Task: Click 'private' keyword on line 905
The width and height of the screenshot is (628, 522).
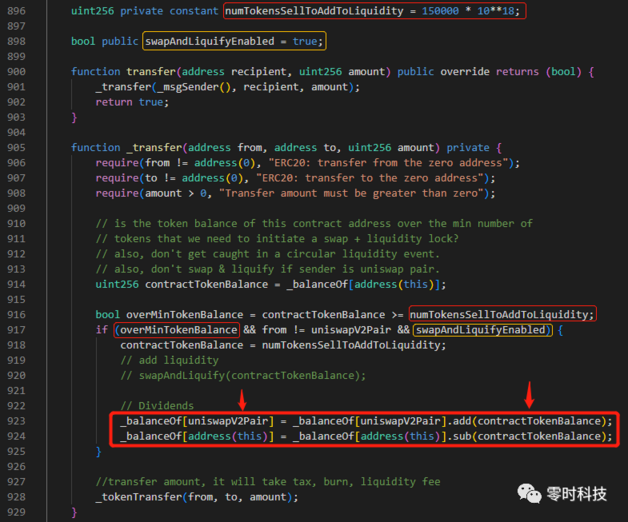Action: click(x=468, y=147)
